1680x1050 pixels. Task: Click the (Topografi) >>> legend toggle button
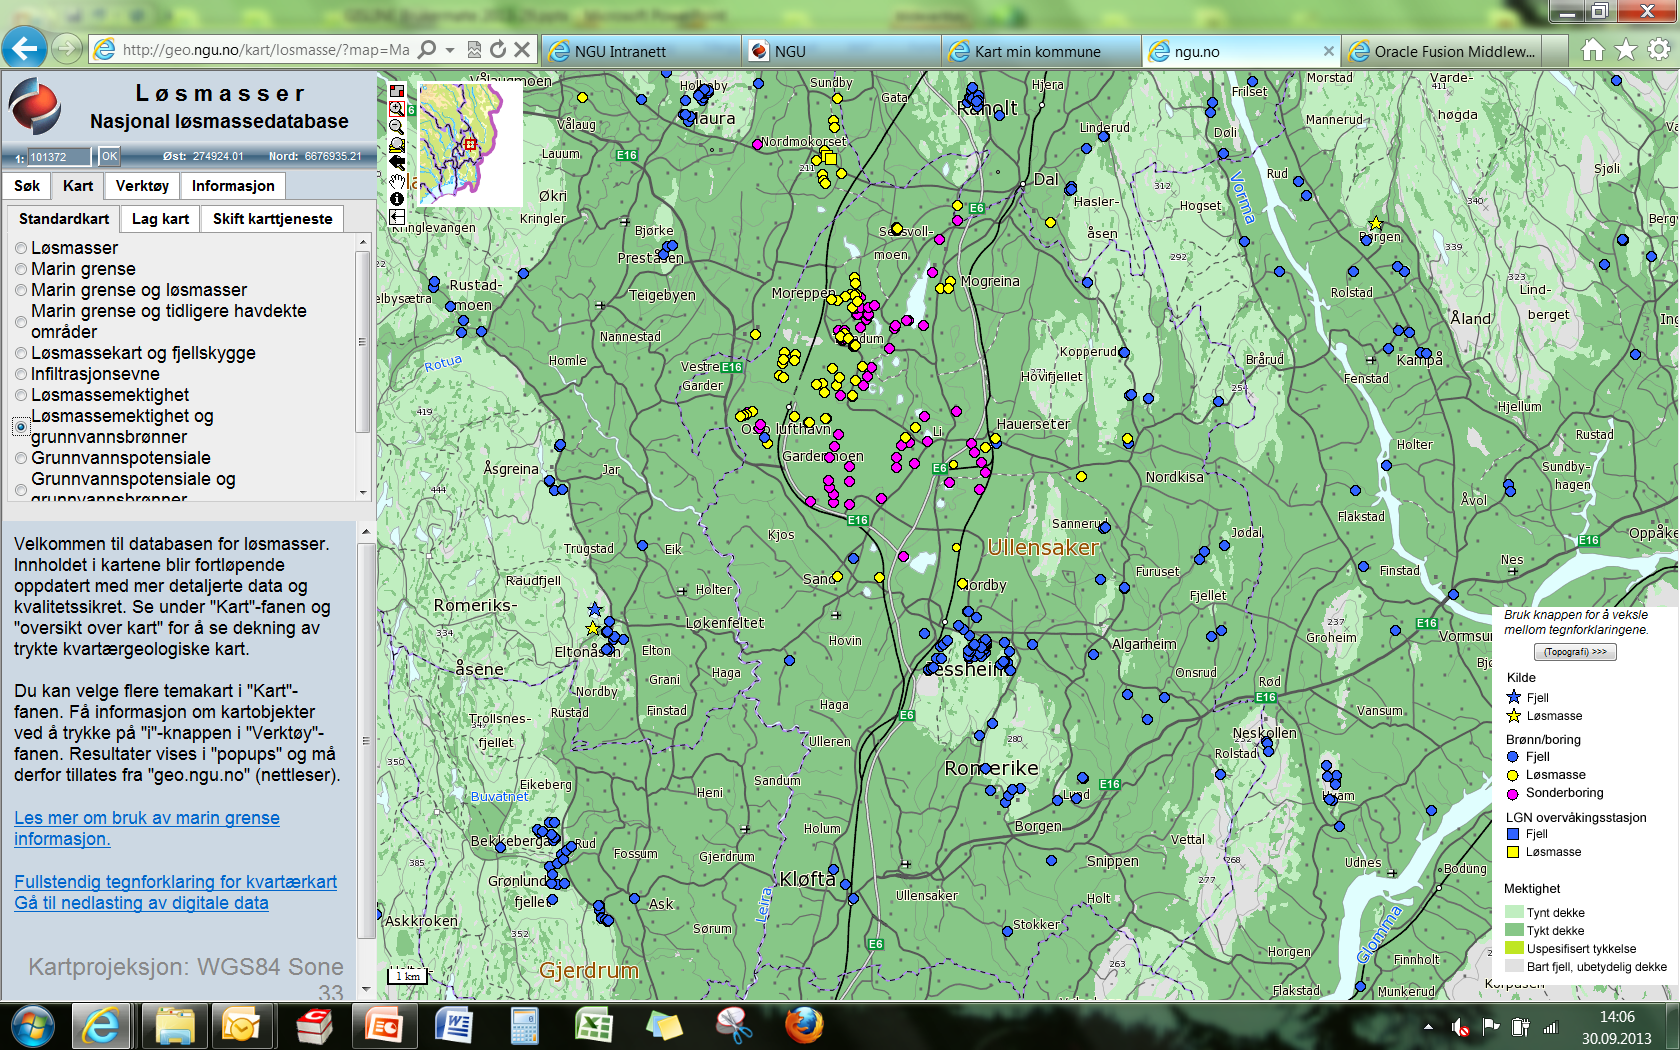1575,652
